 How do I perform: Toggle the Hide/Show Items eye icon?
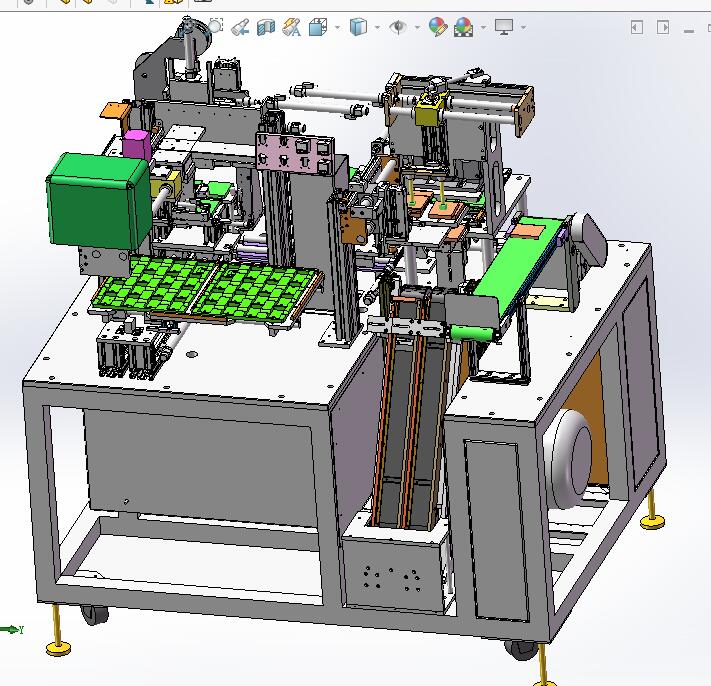[x=398, y=27]
